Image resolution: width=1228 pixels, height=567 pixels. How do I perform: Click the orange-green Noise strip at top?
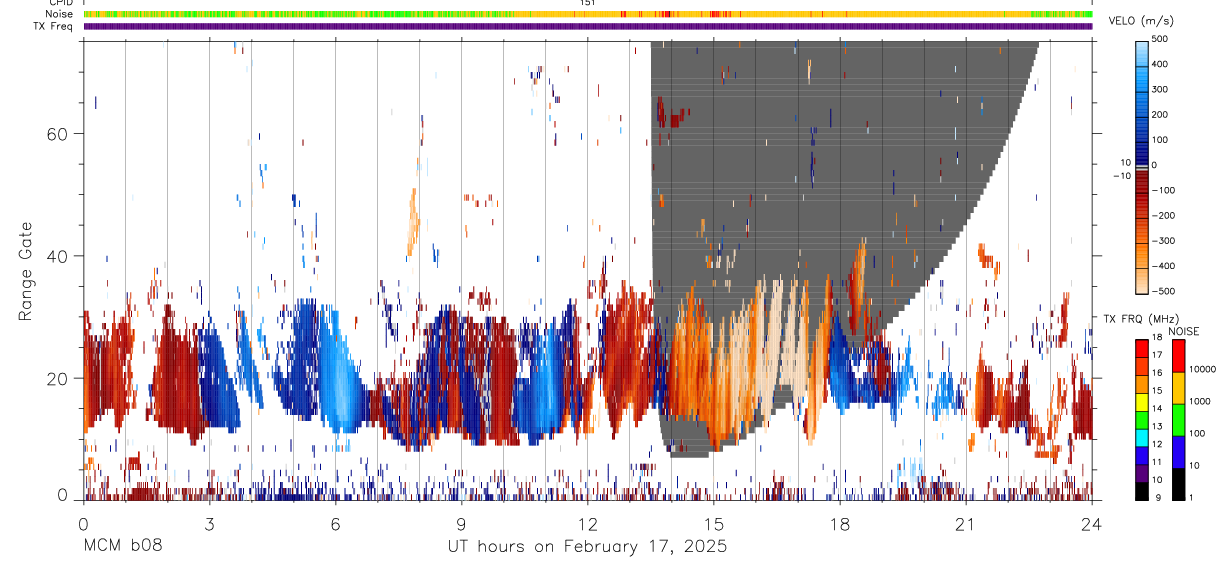point(588,14)
